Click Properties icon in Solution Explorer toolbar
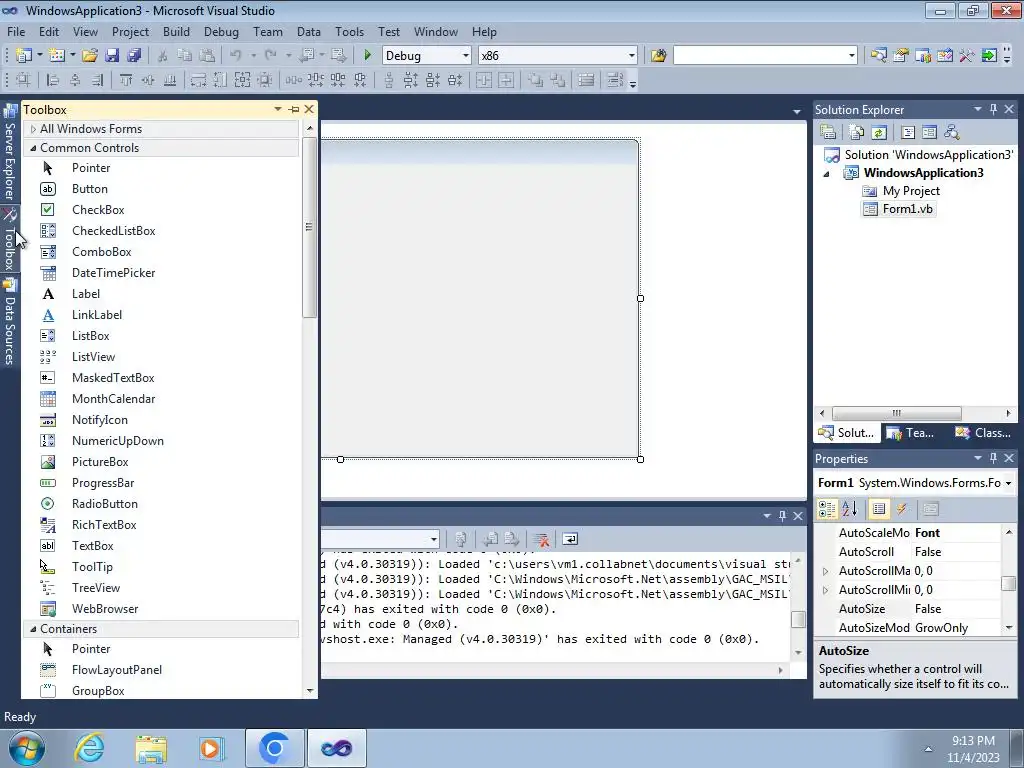The image size is (1024, 768). pyautogui.click(x=828, y=133)
